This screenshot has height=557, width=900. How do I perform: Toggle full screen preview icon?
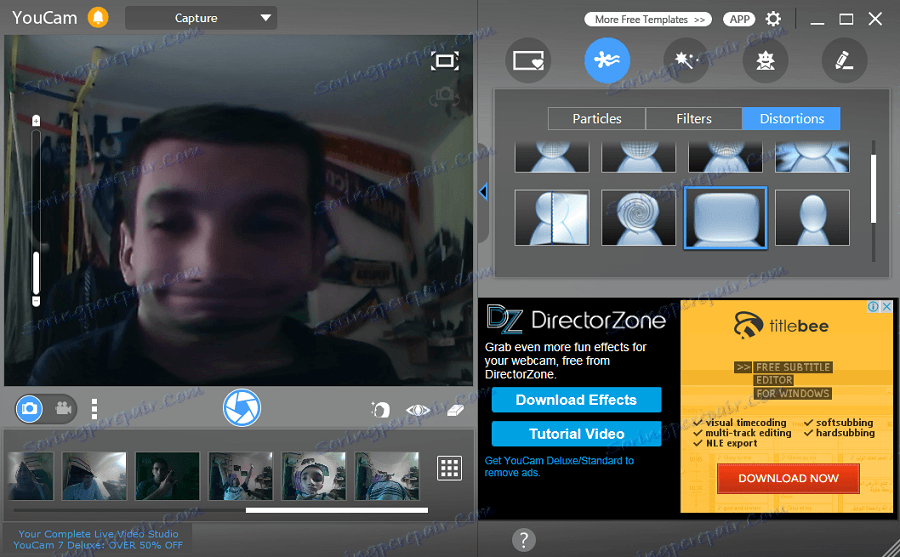[x=445, y=61]
